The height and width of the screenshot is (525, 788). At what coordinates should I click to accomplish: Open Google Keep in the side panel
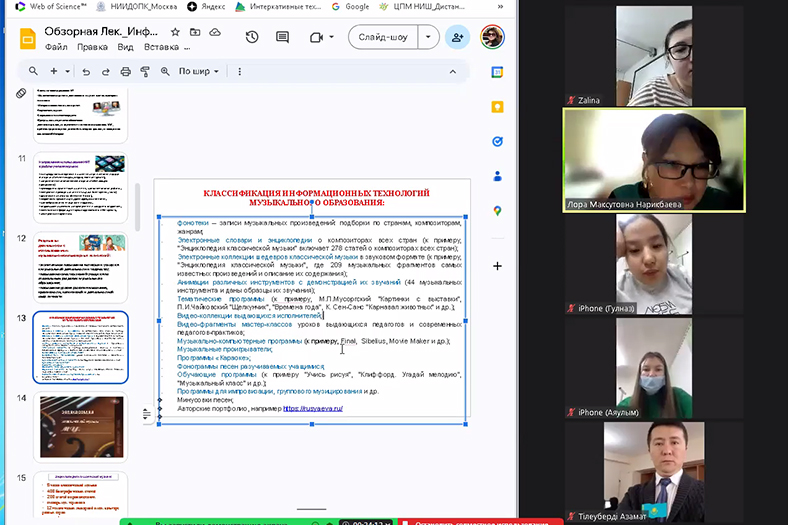tap(497, 107)
